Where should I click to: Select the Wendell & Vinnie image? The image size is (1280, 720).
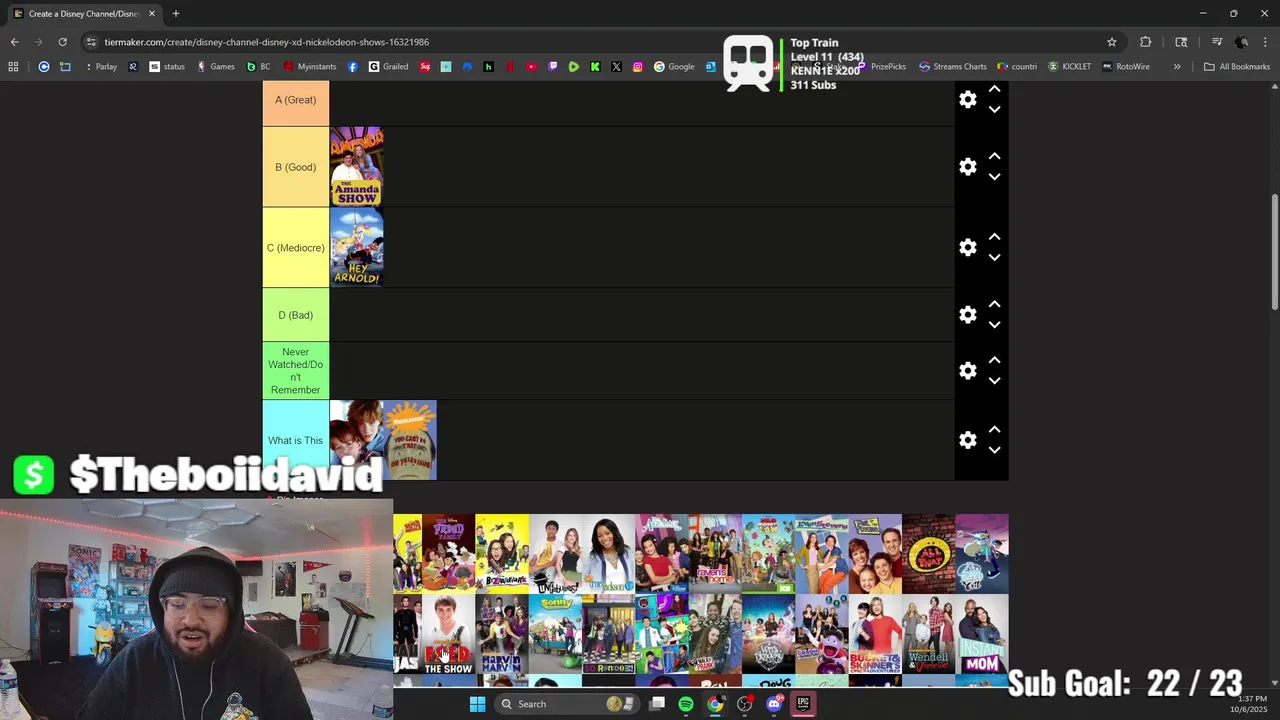click(928, 635)
